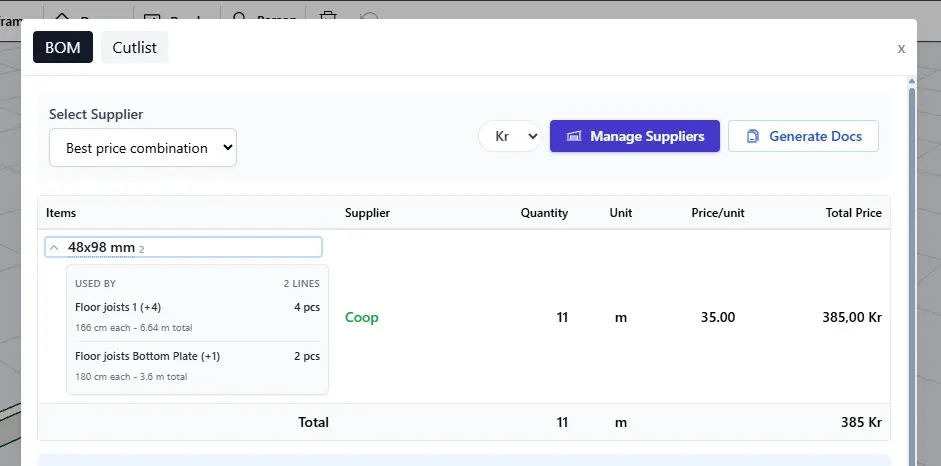The image size is (941, 466).
Task: Click the 2 LINES label
Action: coord(301,284)
